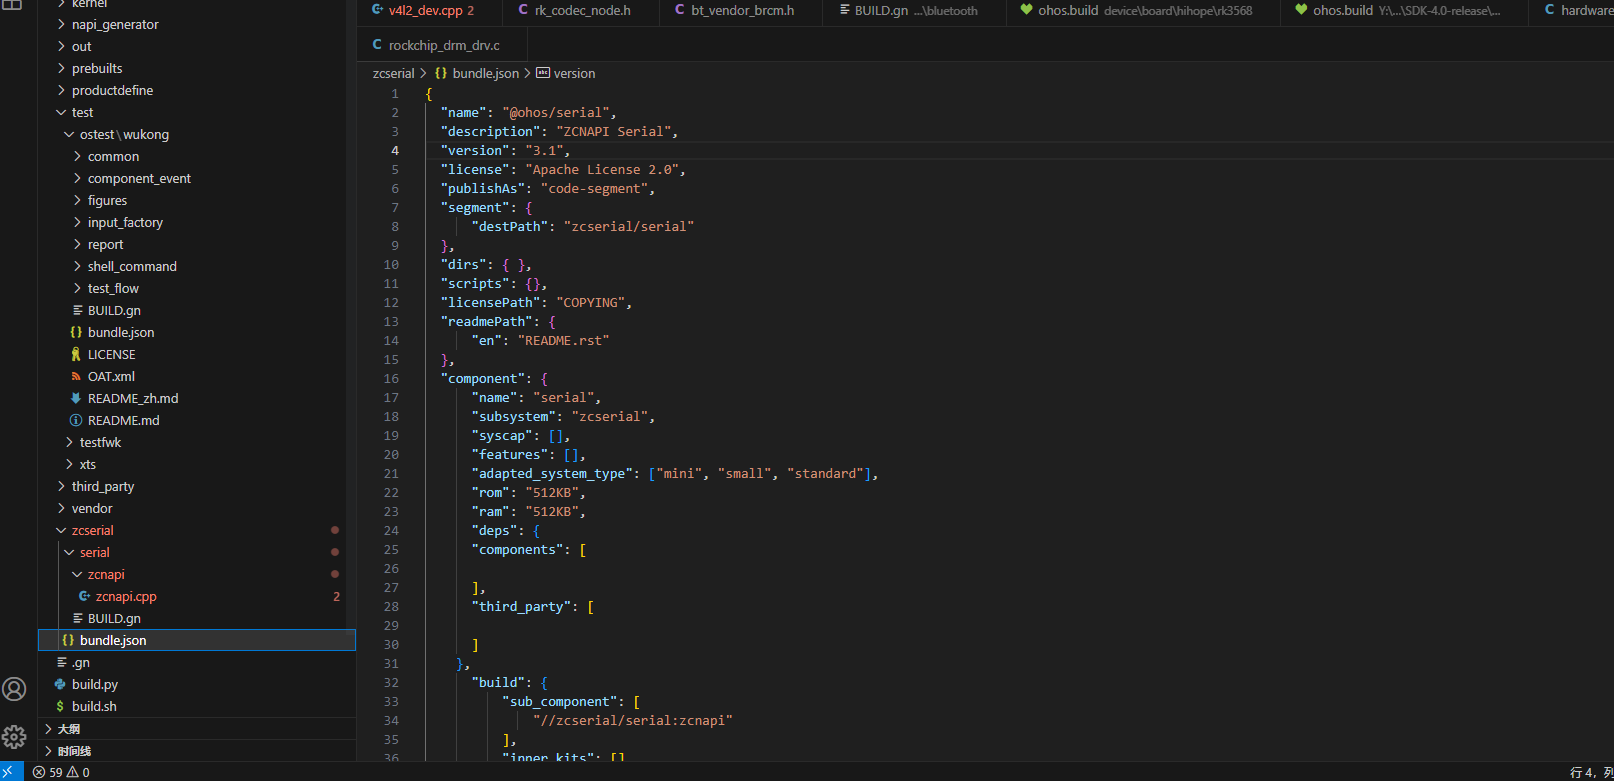The width and height of the screenshot is (1614, 781).
Task: Click the file icon of .gn
Action: click(62, 662)
